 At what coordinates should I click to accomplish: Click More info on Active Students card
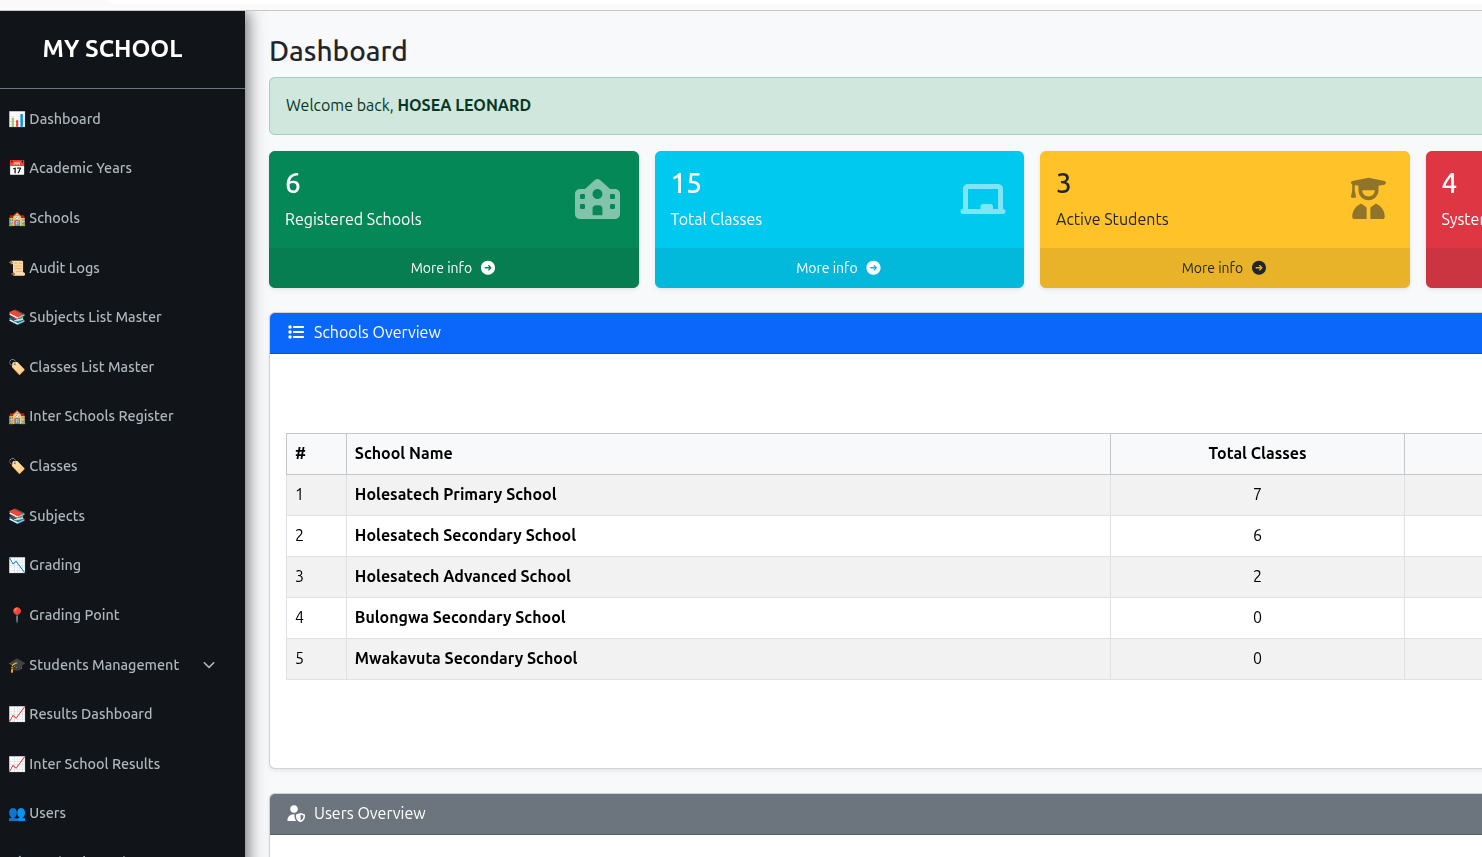(x=1212, y=268)
